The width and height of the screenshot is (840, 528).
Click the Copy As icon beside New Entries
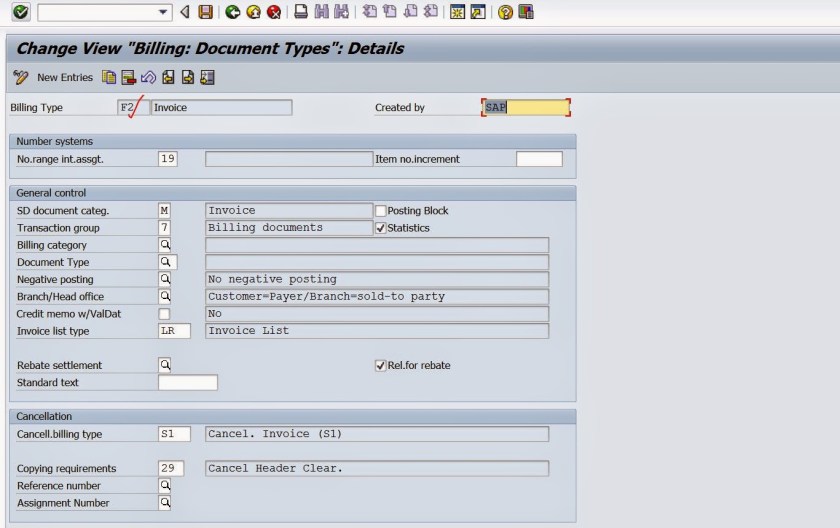[x=109, y=77]
